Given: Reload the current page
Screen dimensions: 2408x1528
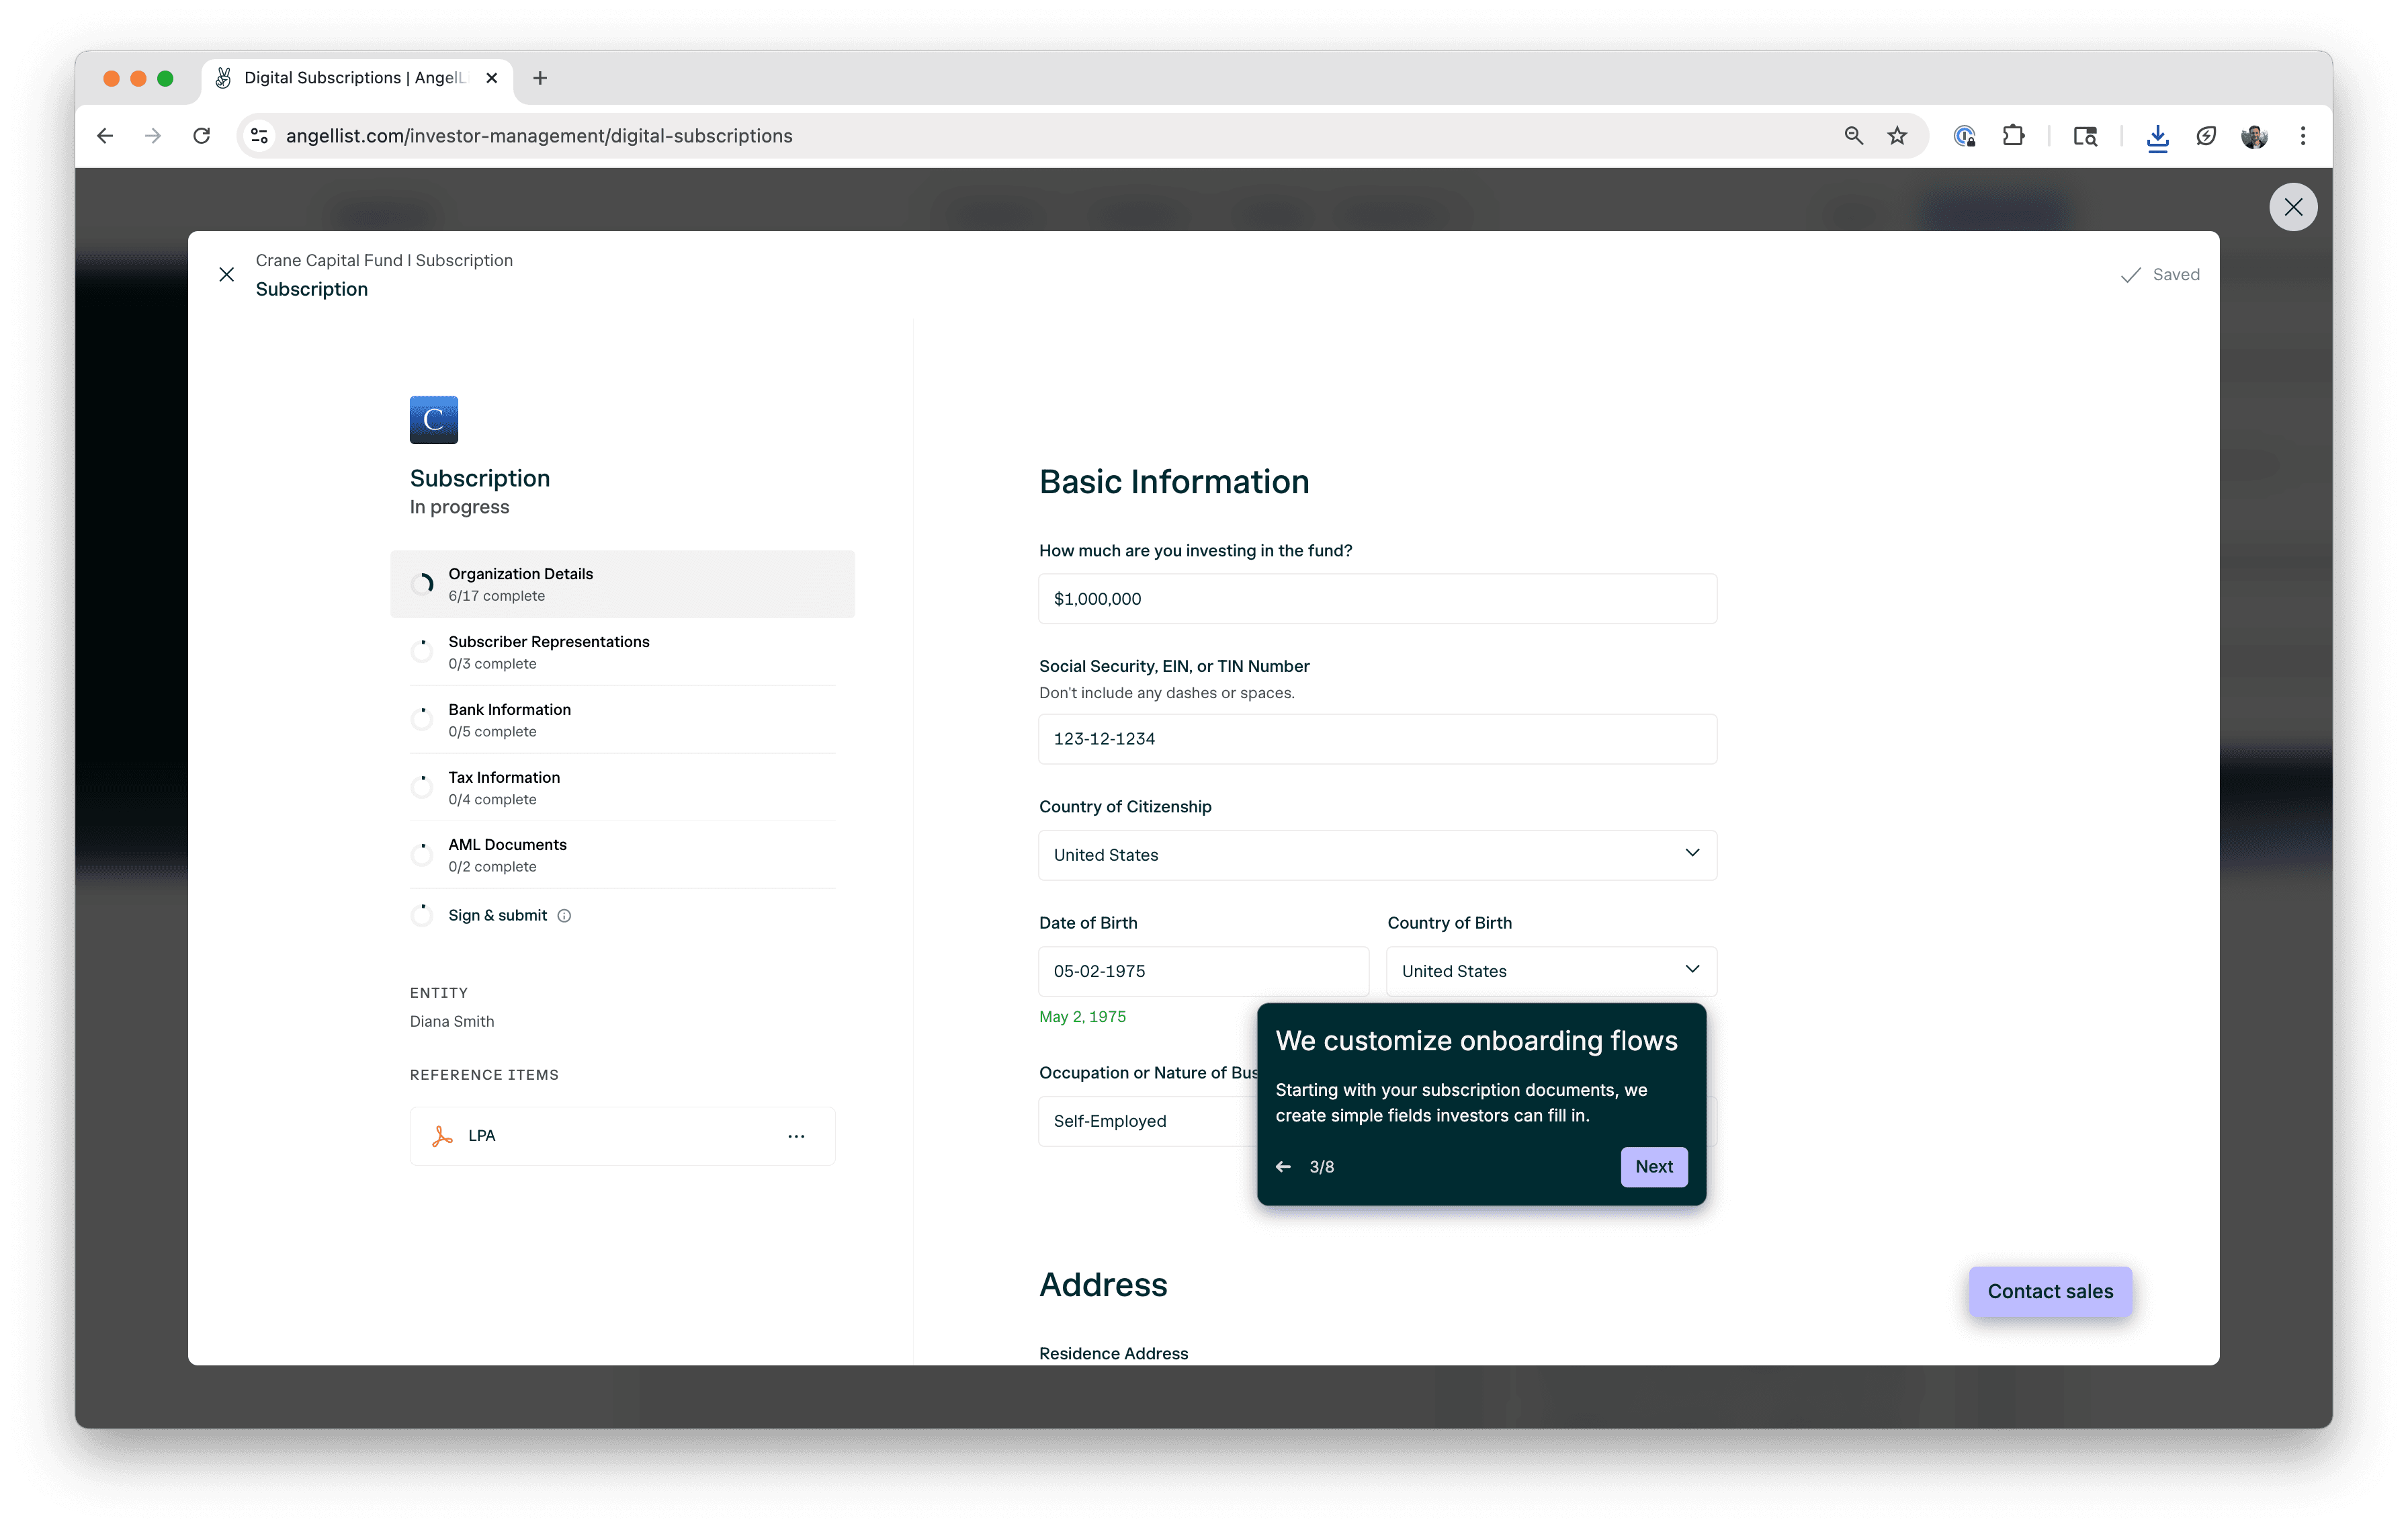Looking at the screenshot, I should pos(201,136).
